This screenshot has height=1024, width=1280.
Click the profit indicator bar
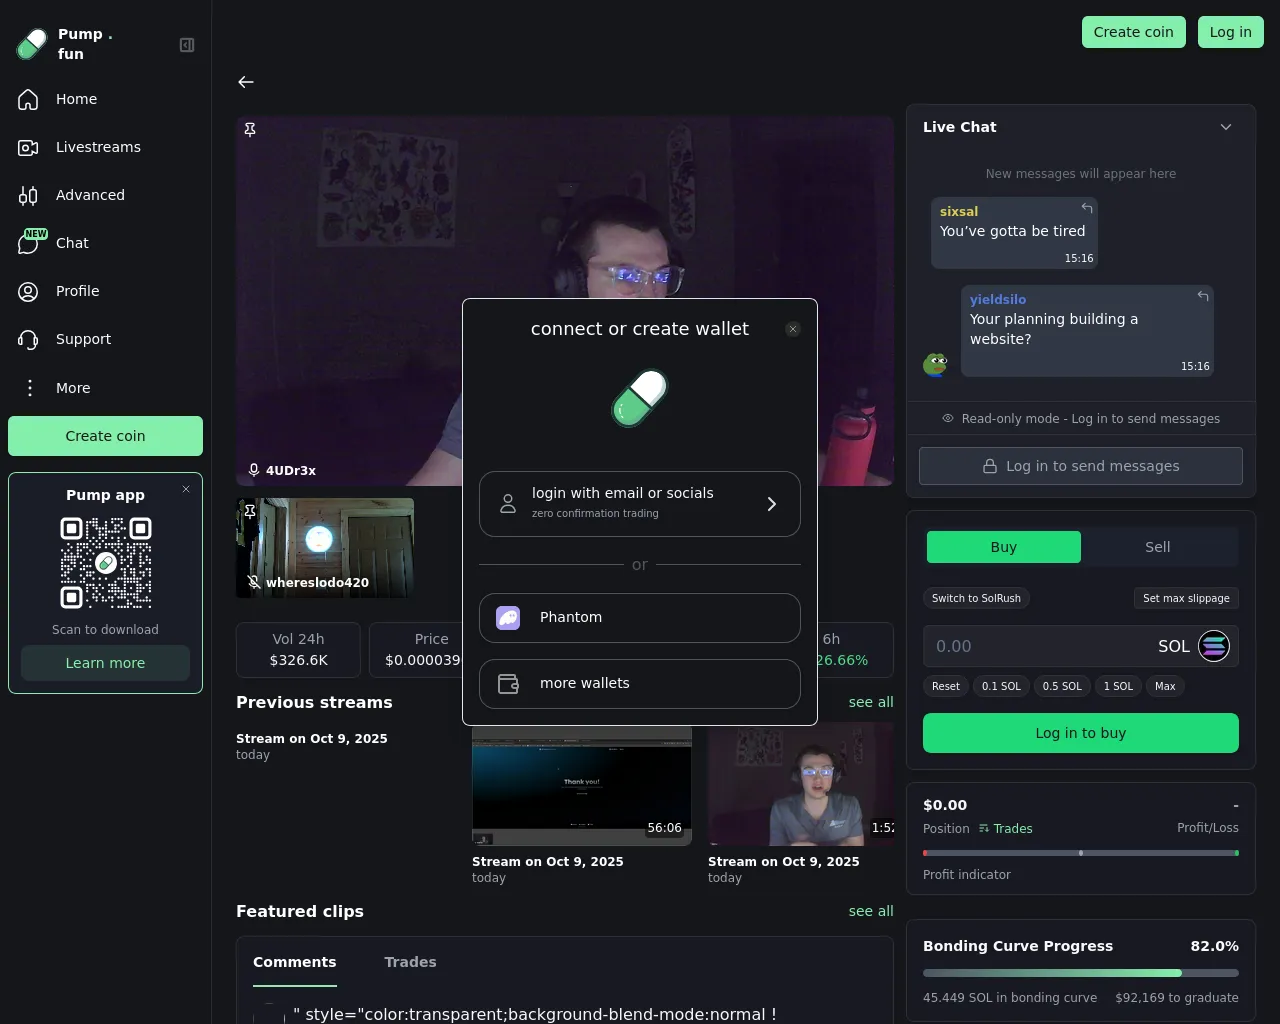[1081, 853]
